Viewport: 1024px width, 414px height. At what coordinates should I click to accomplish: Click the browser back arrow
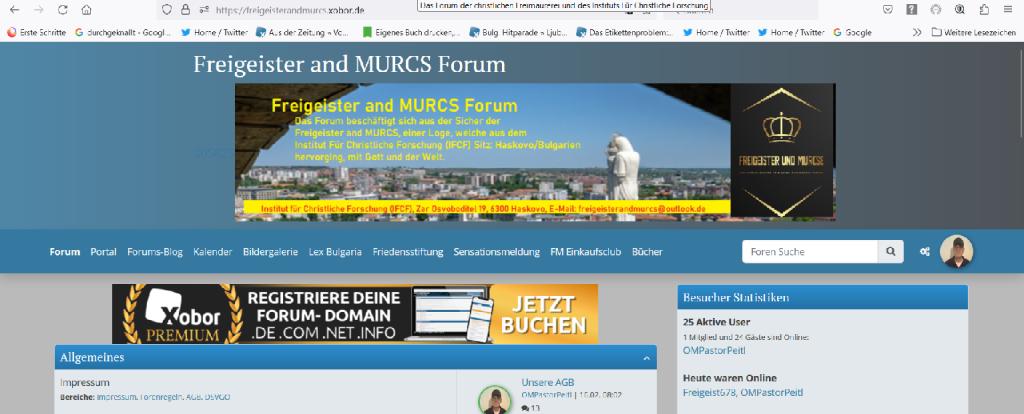point(13,9)
